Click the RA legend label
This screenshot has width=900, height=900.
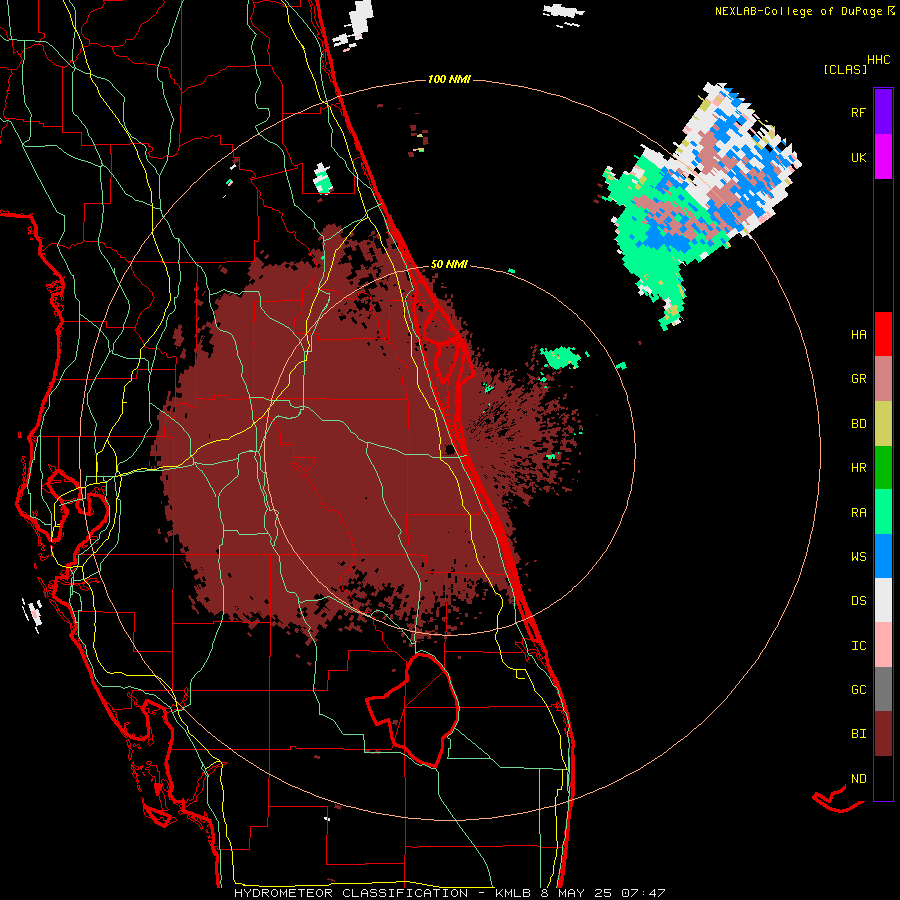tap(858, 513)
